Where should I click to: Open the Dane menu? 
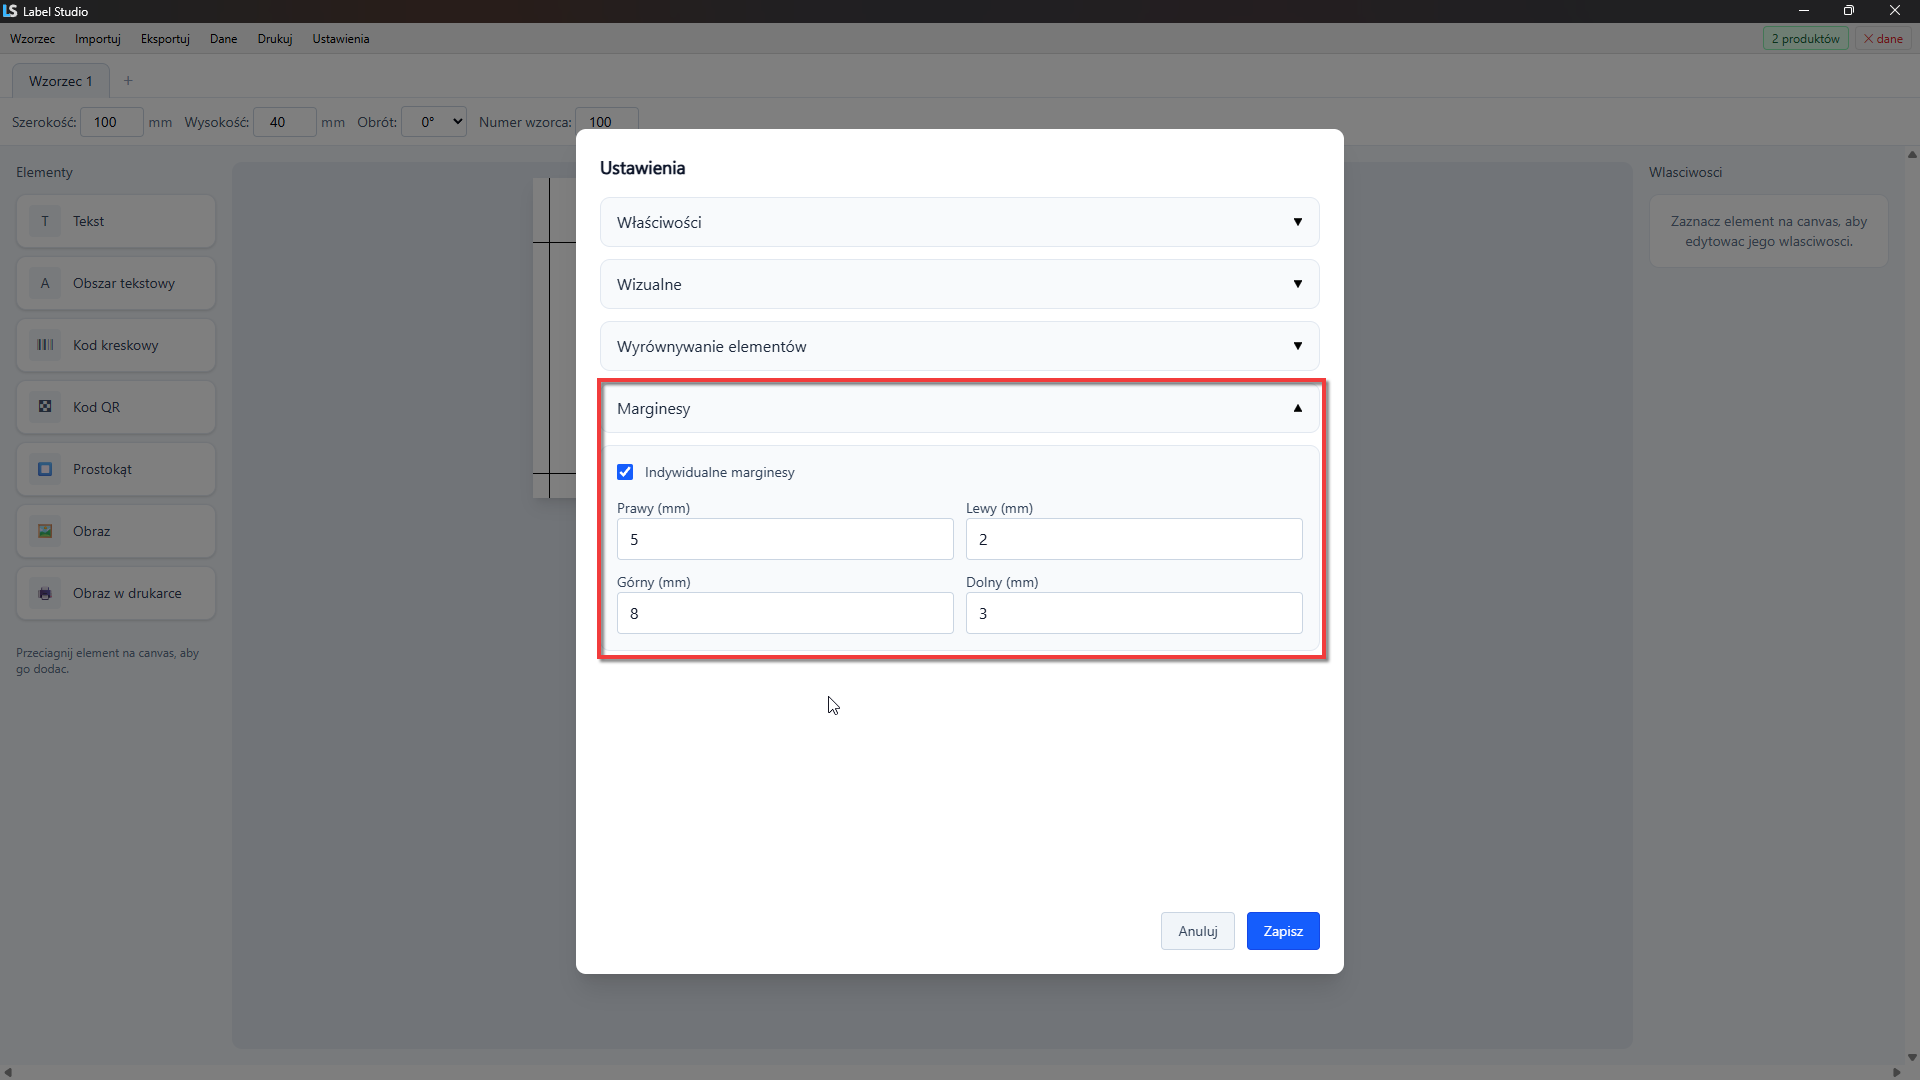click(223, 39)
